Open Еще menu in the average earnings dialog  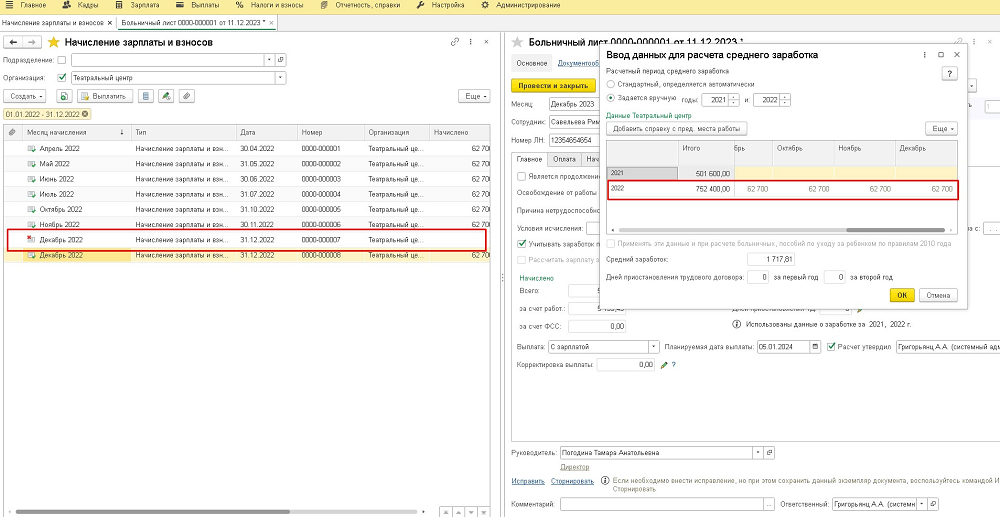pos(942,129)
